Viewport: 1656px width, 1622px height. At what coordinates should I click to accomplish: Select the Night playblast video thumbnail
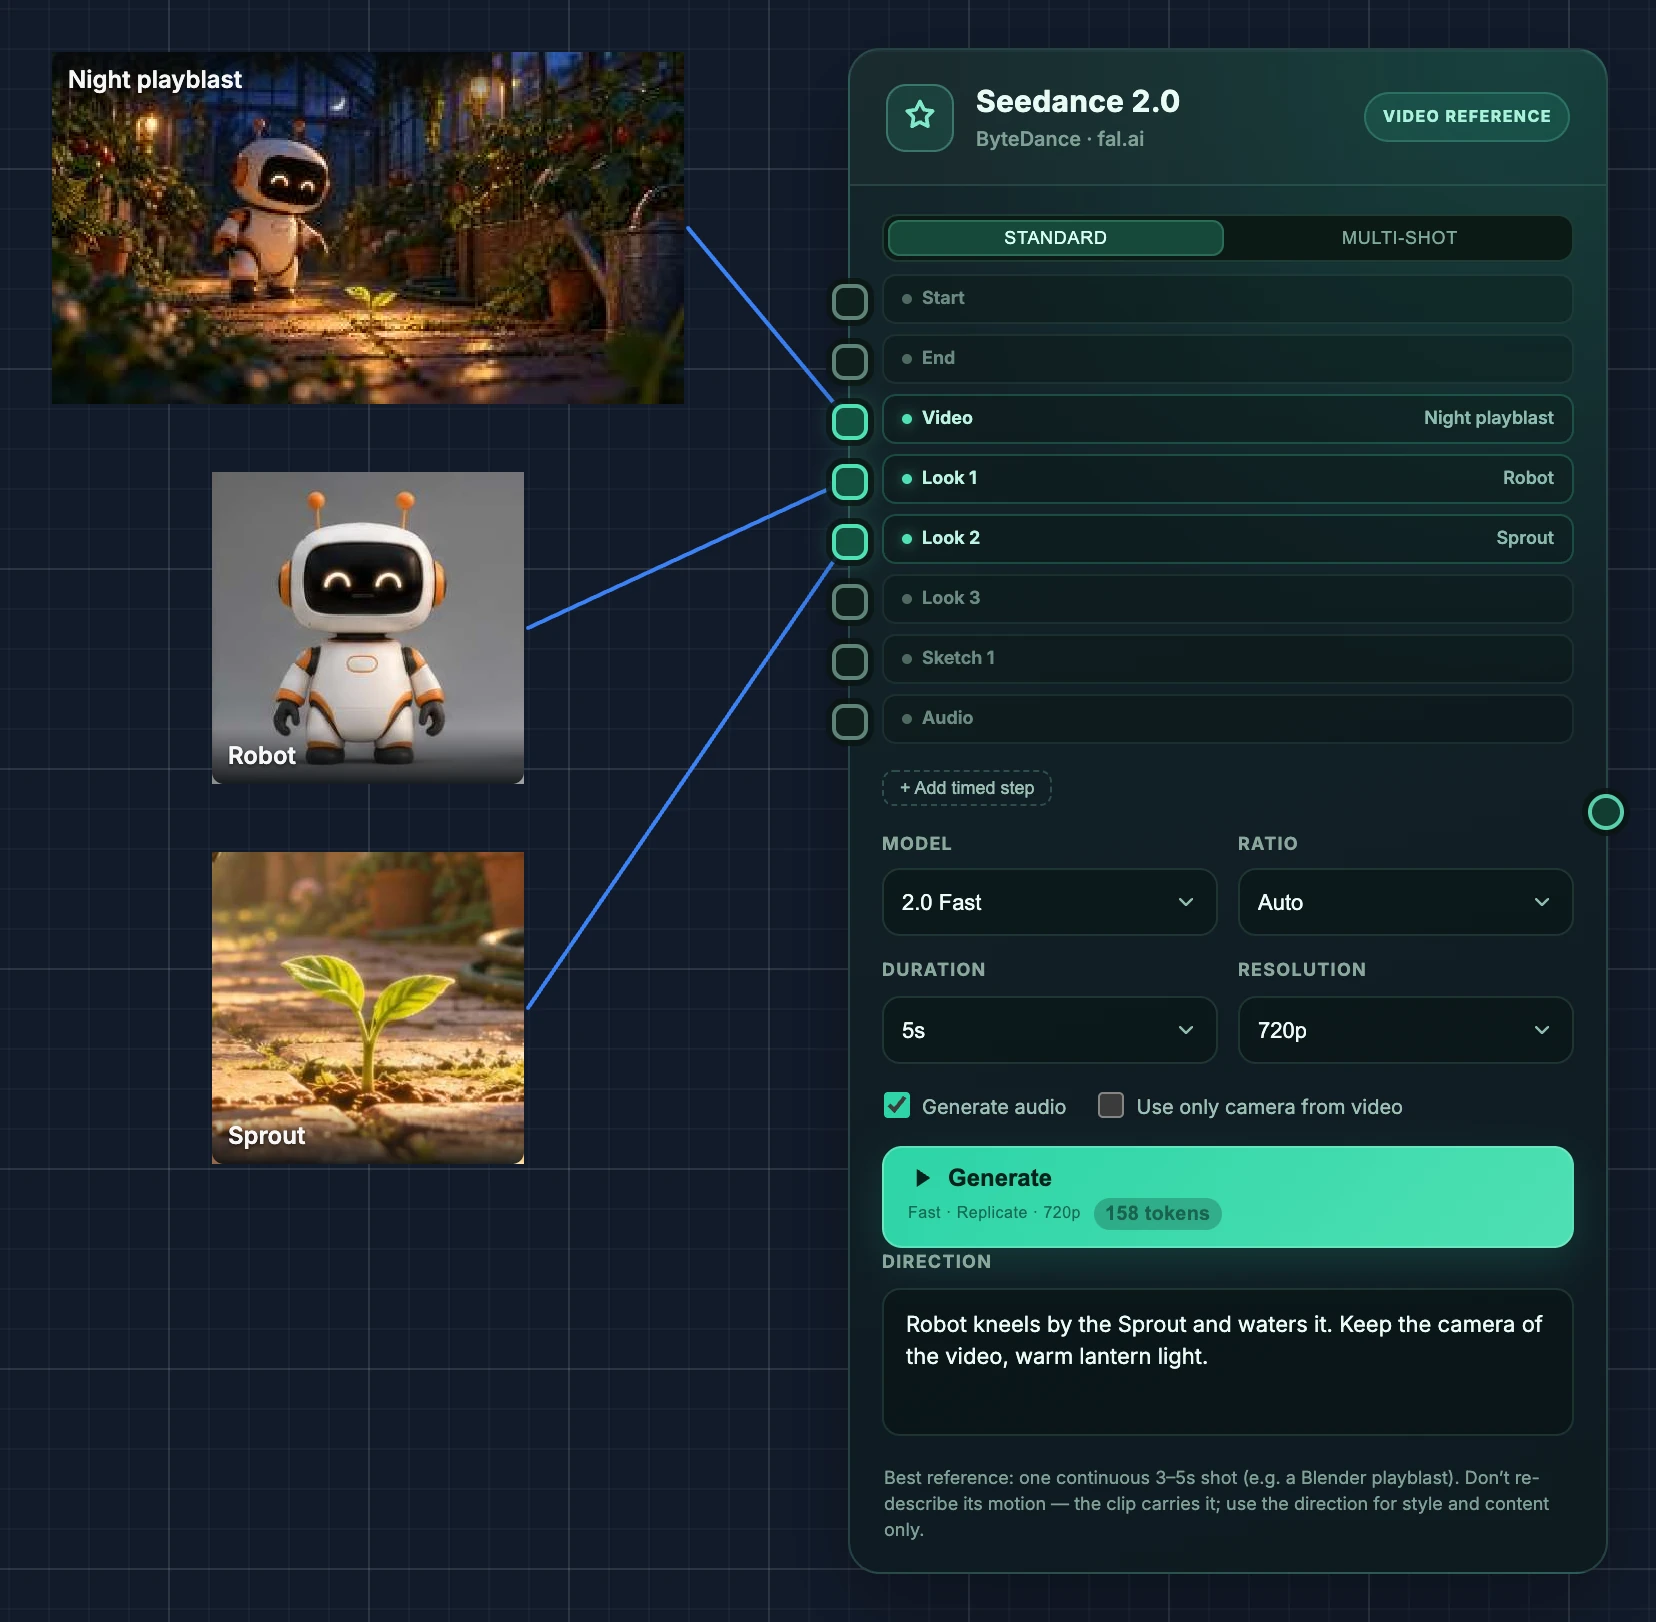368,228
